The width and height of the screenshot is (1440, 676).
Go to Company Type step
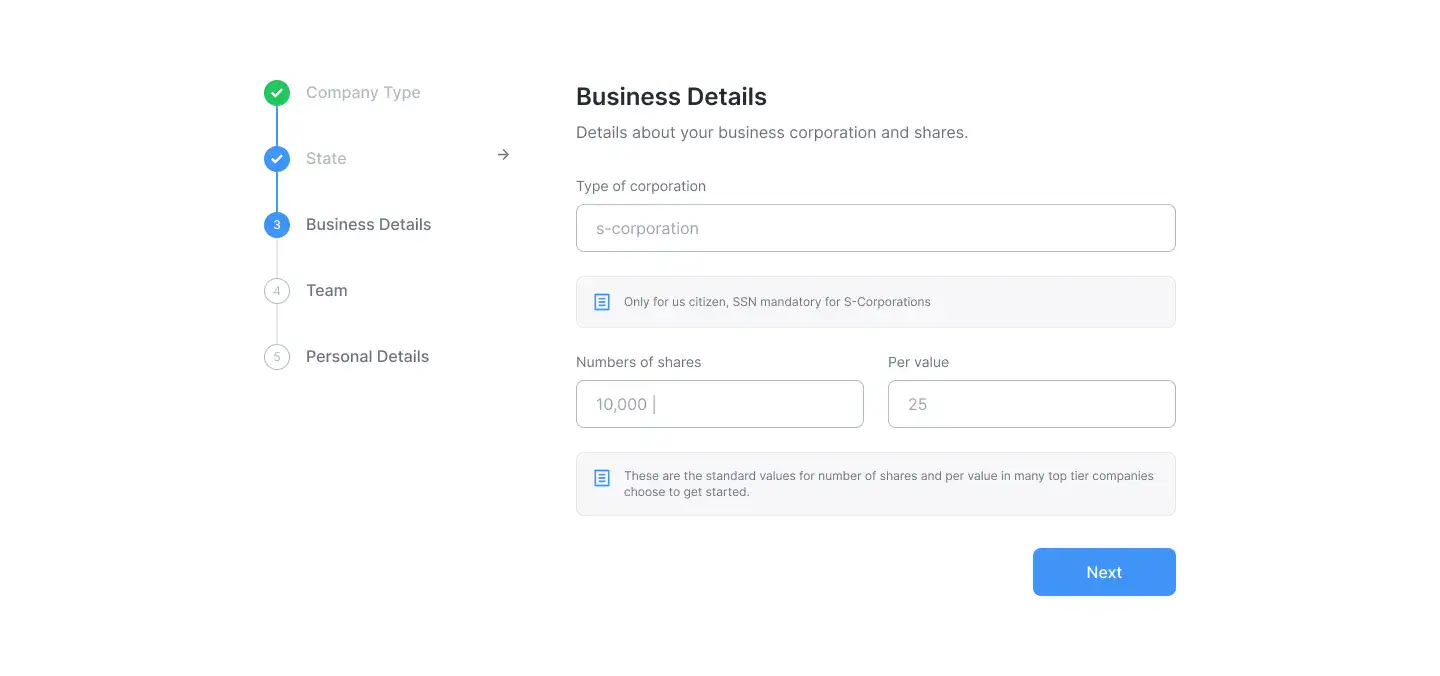tap(363, 93)
